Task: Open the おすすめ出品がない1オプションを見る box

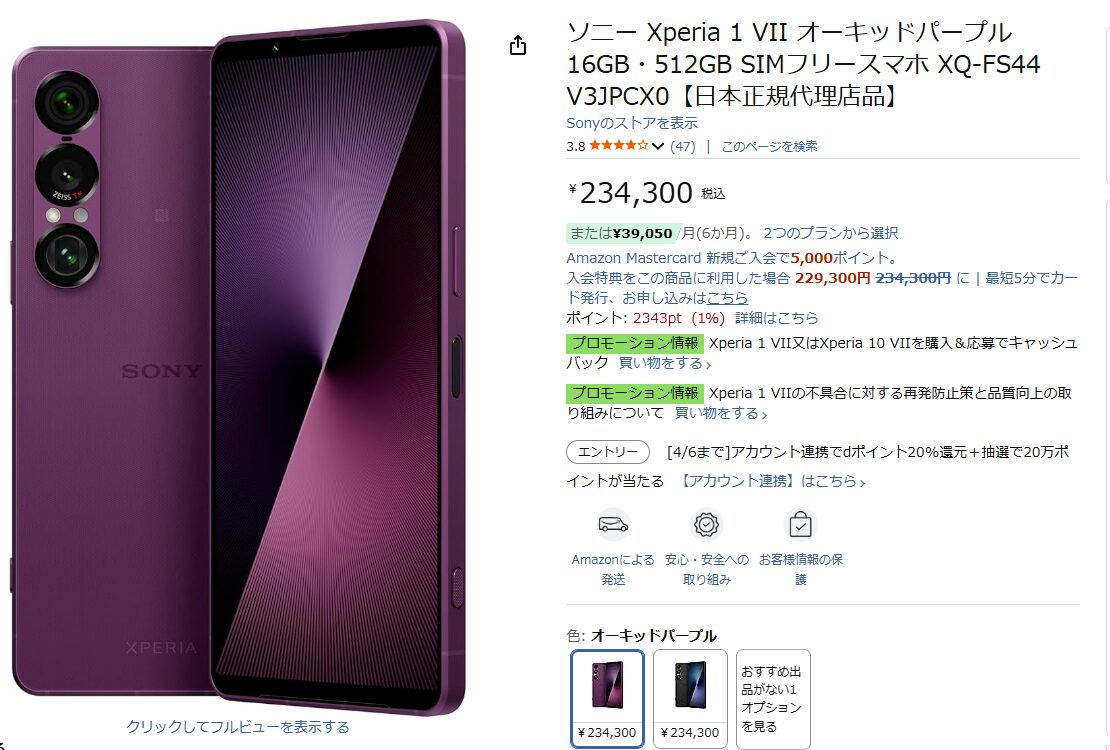Action: [x=773, y=698]
